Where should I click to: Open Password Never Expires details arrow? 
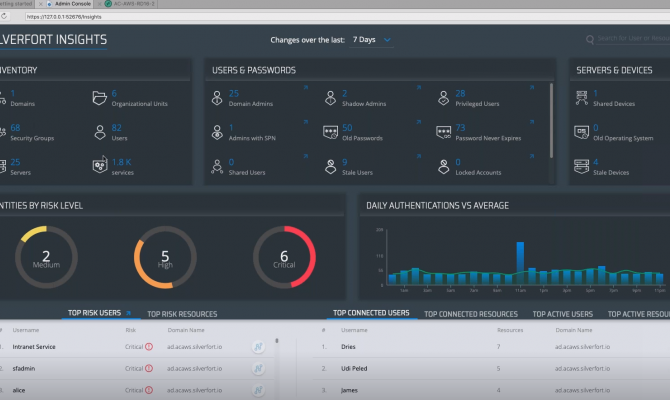click(x=532, y=122)
